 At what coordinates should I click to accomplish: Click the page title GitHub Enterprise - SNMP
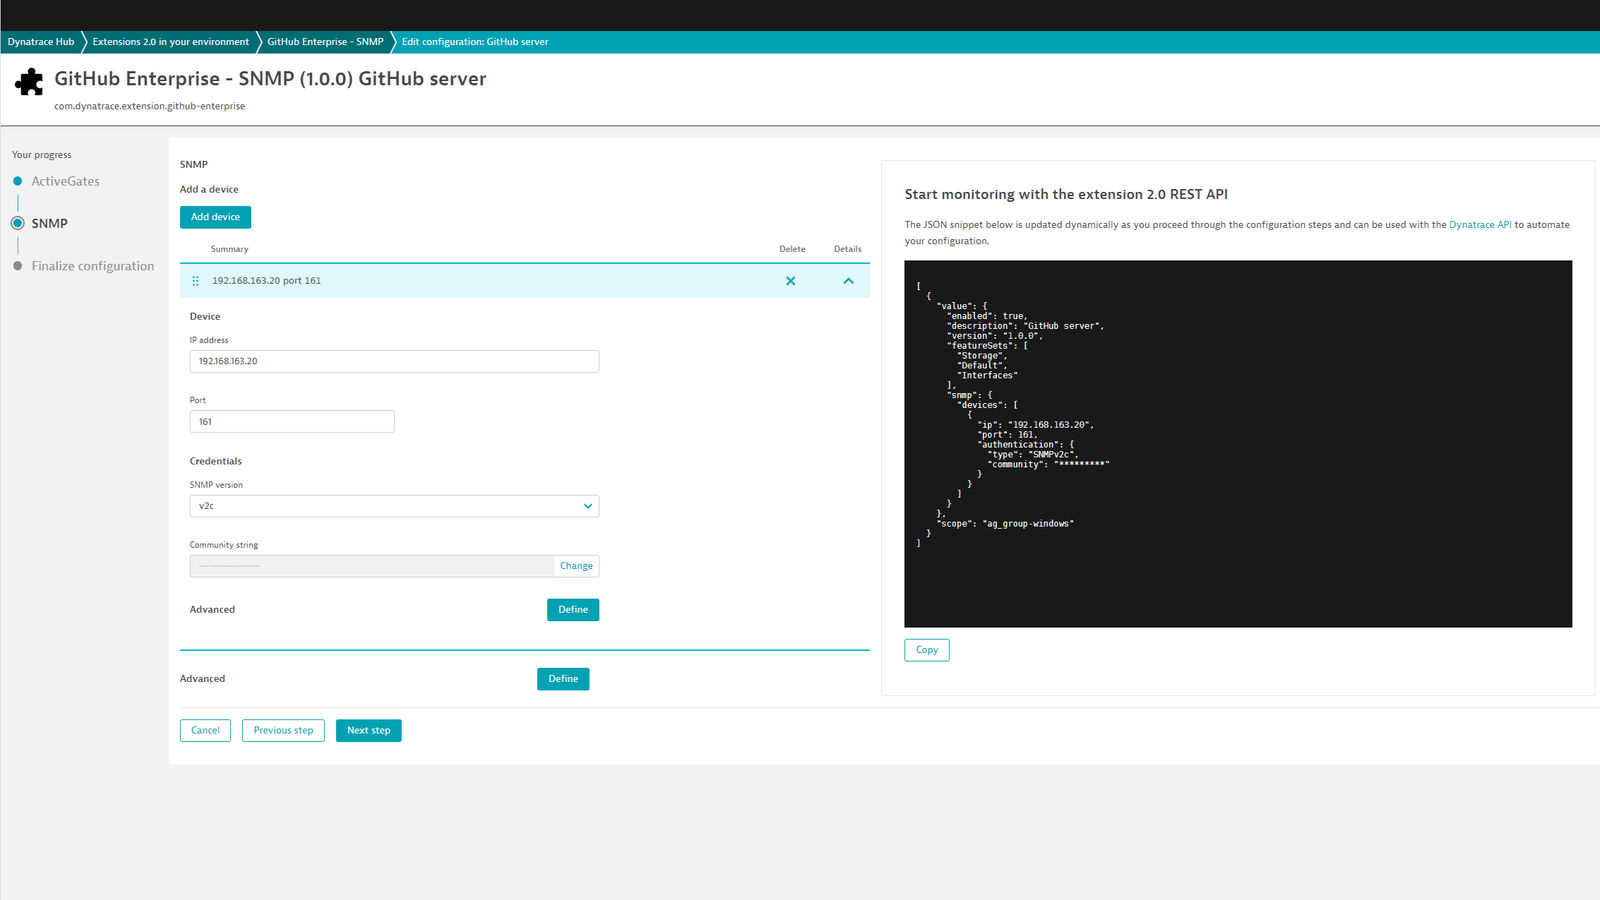tap(270, 79)
